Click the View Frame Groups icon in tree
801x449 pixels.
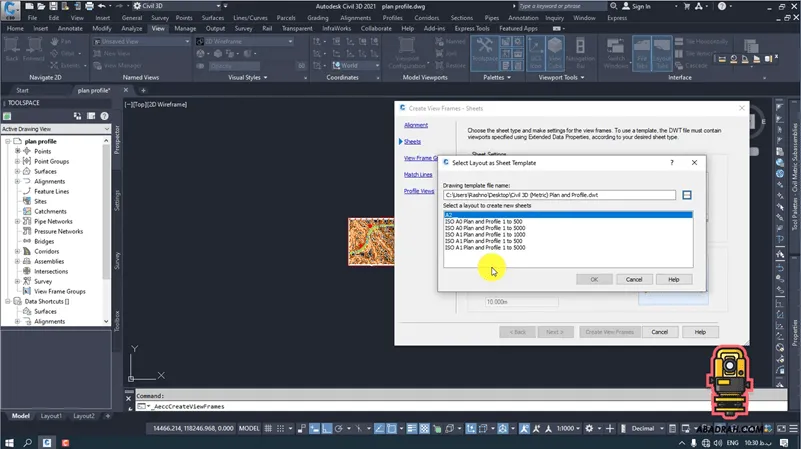(28, 291)
